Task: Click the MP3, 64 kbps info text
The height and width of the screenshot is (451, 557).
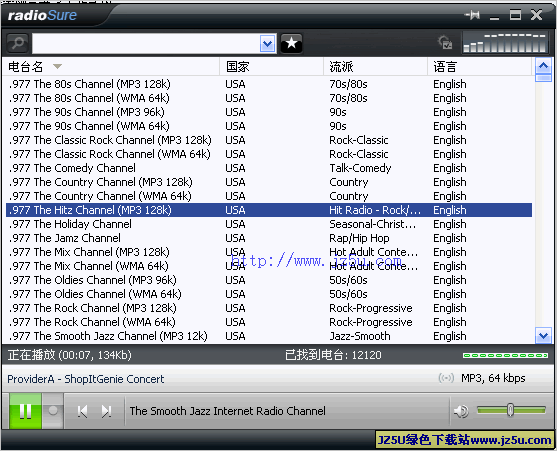Action: click(x=493, y=378)
